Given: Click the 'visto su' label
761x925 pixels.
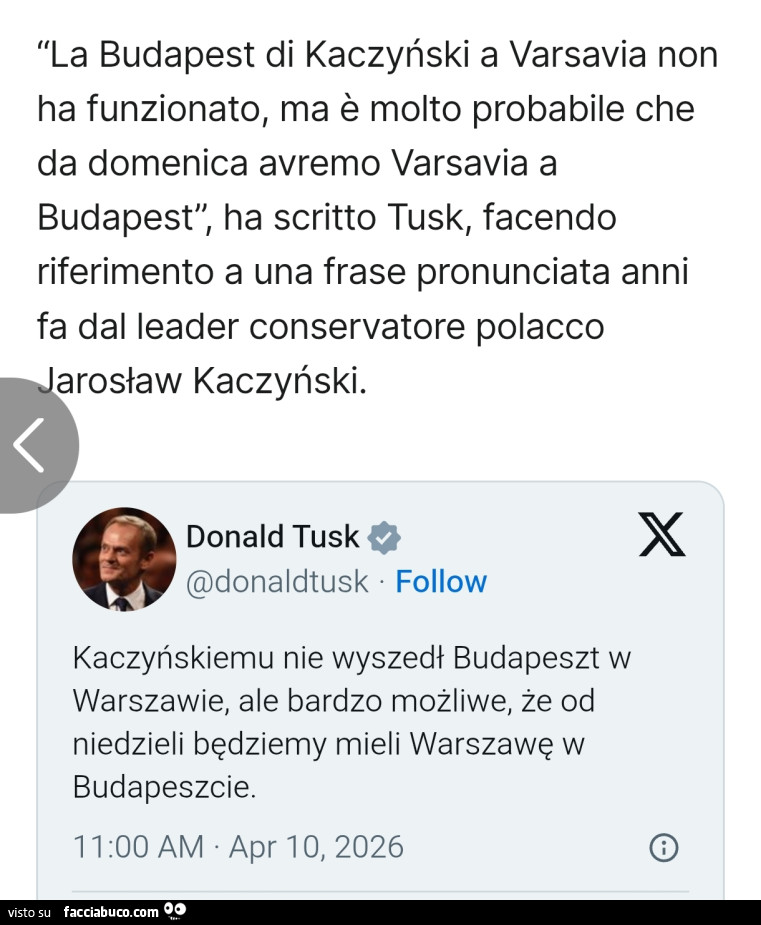Looking at the screenshot, I should pyautogui.click(x=29, y=912).
